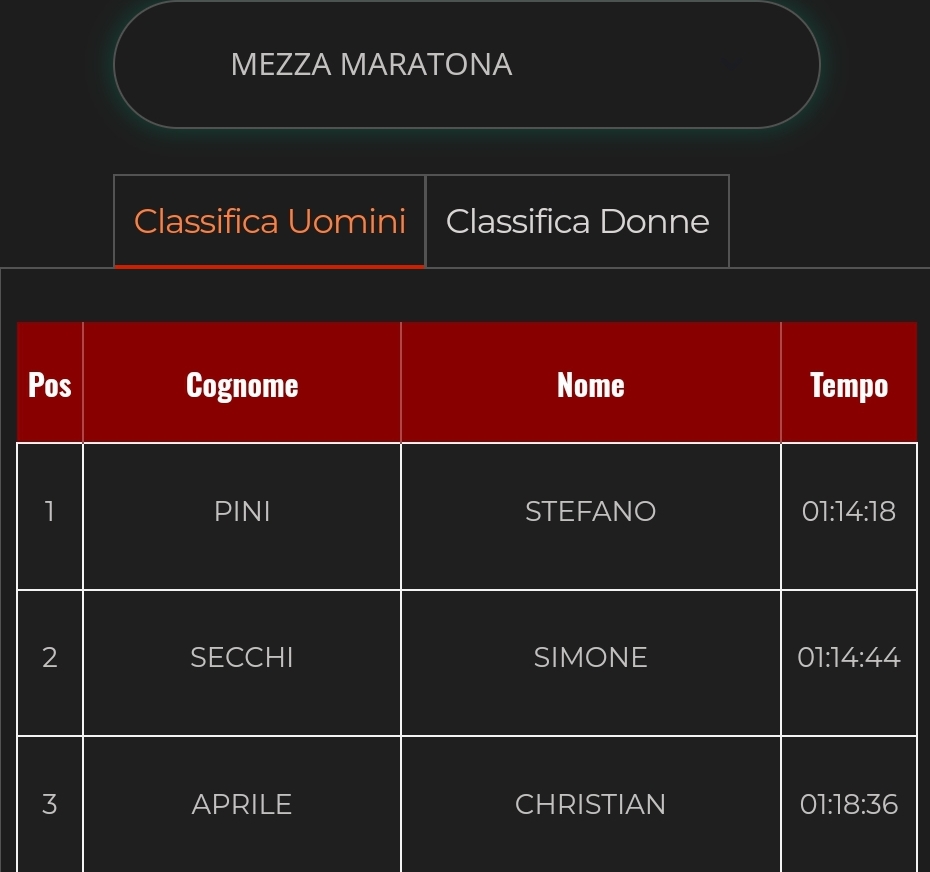Image resolution: width=930 pixels, height=872 pixels.
Task: Select the Nome column header
Action: 590,384
